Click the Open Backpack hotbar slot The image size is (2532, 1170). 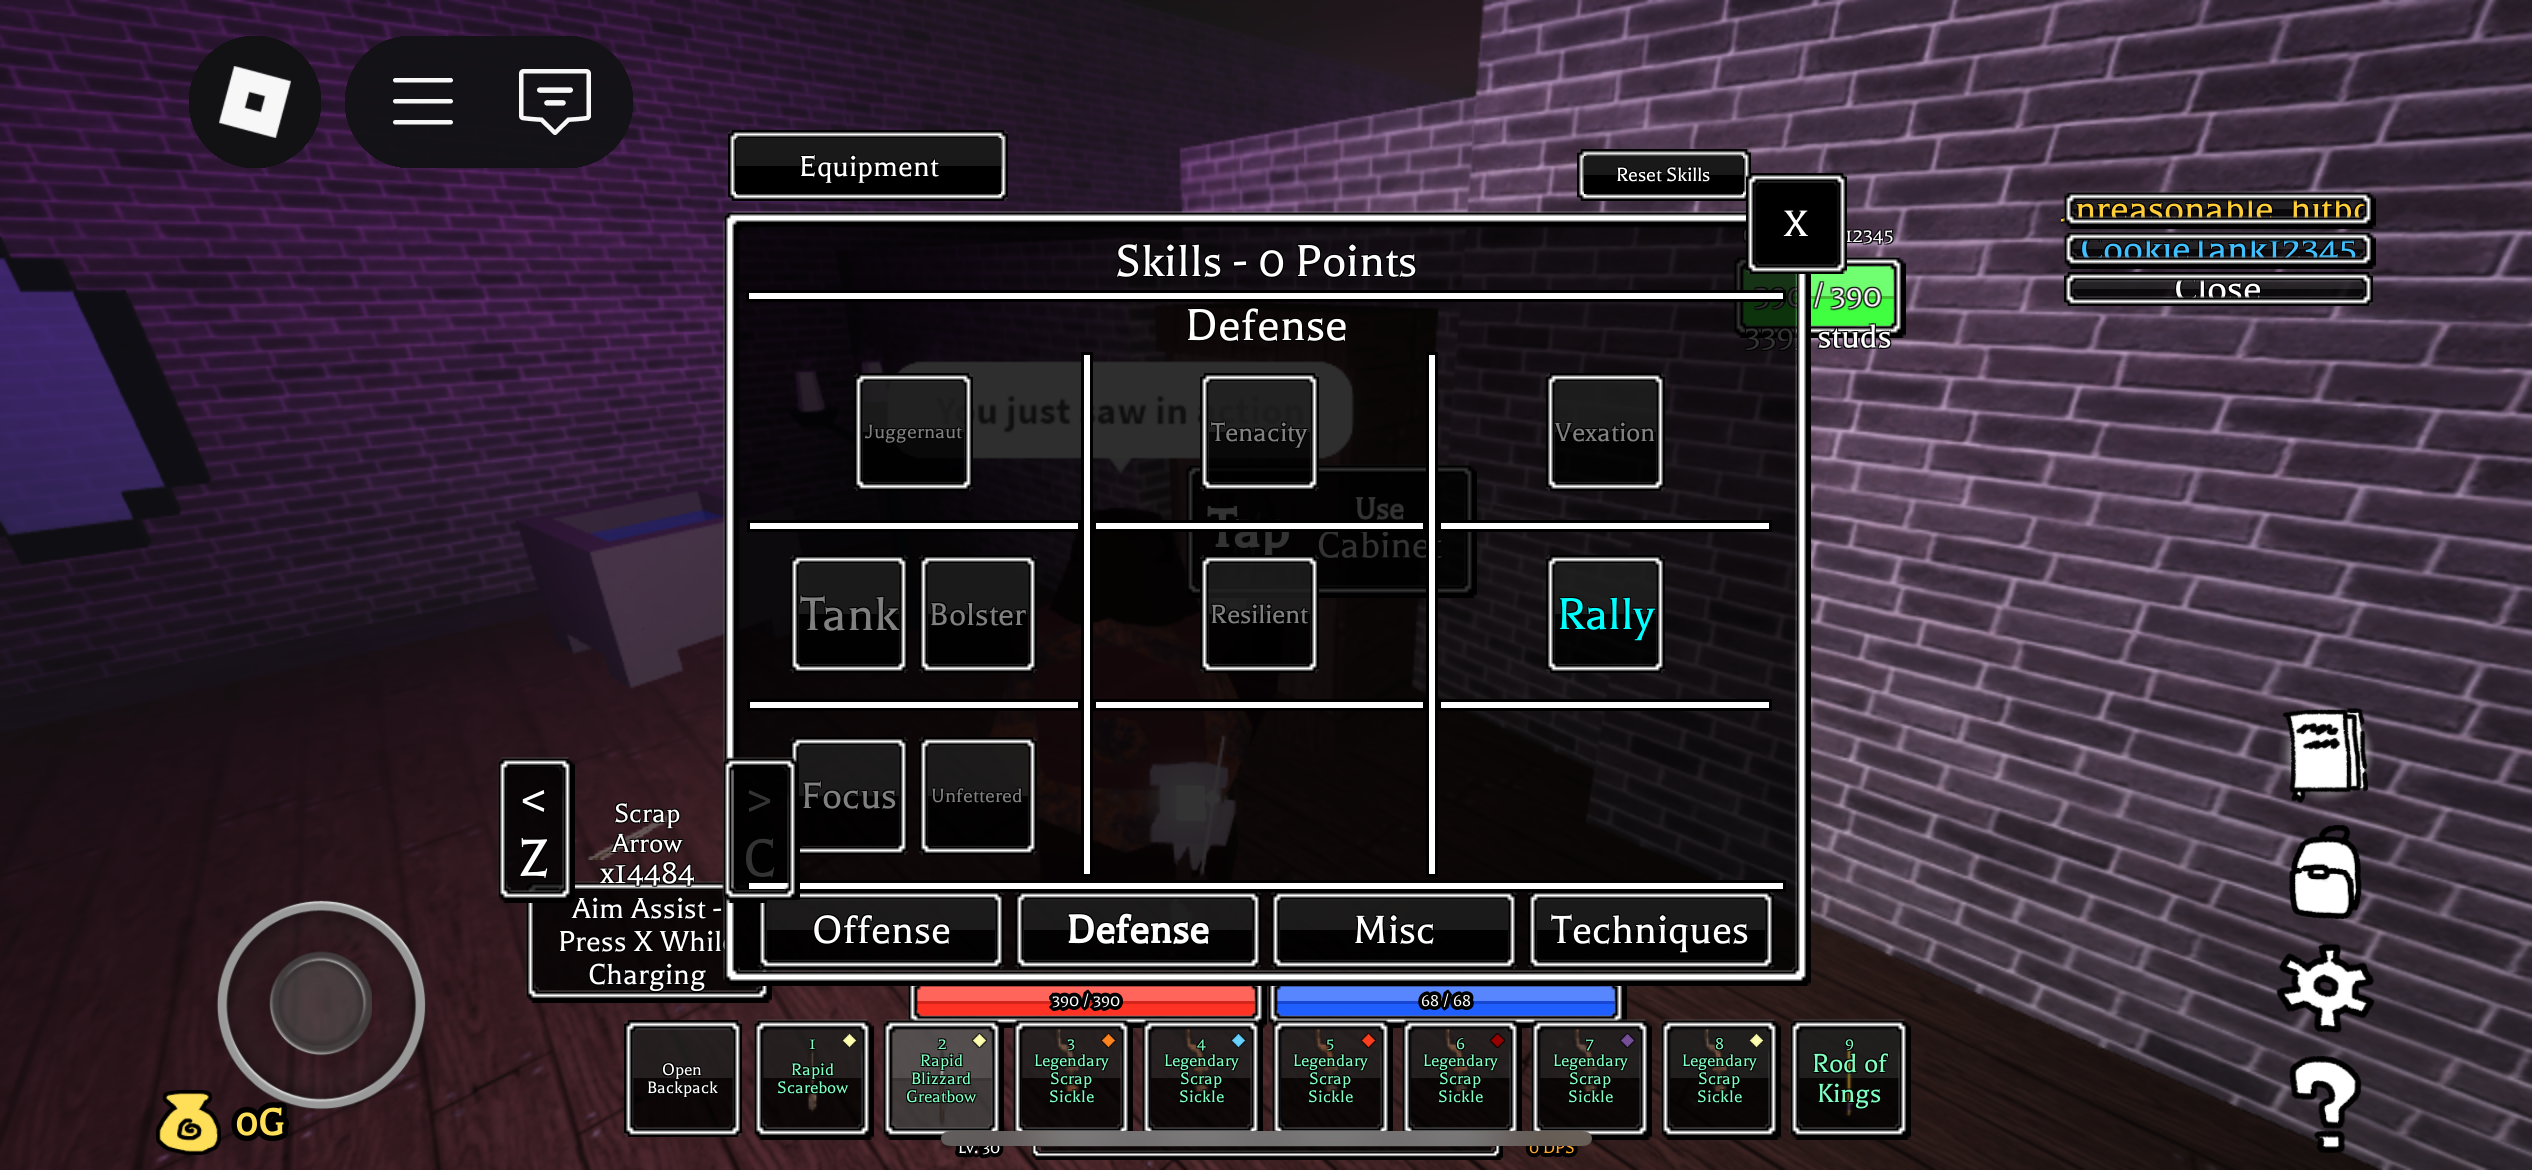point(683,1078)
